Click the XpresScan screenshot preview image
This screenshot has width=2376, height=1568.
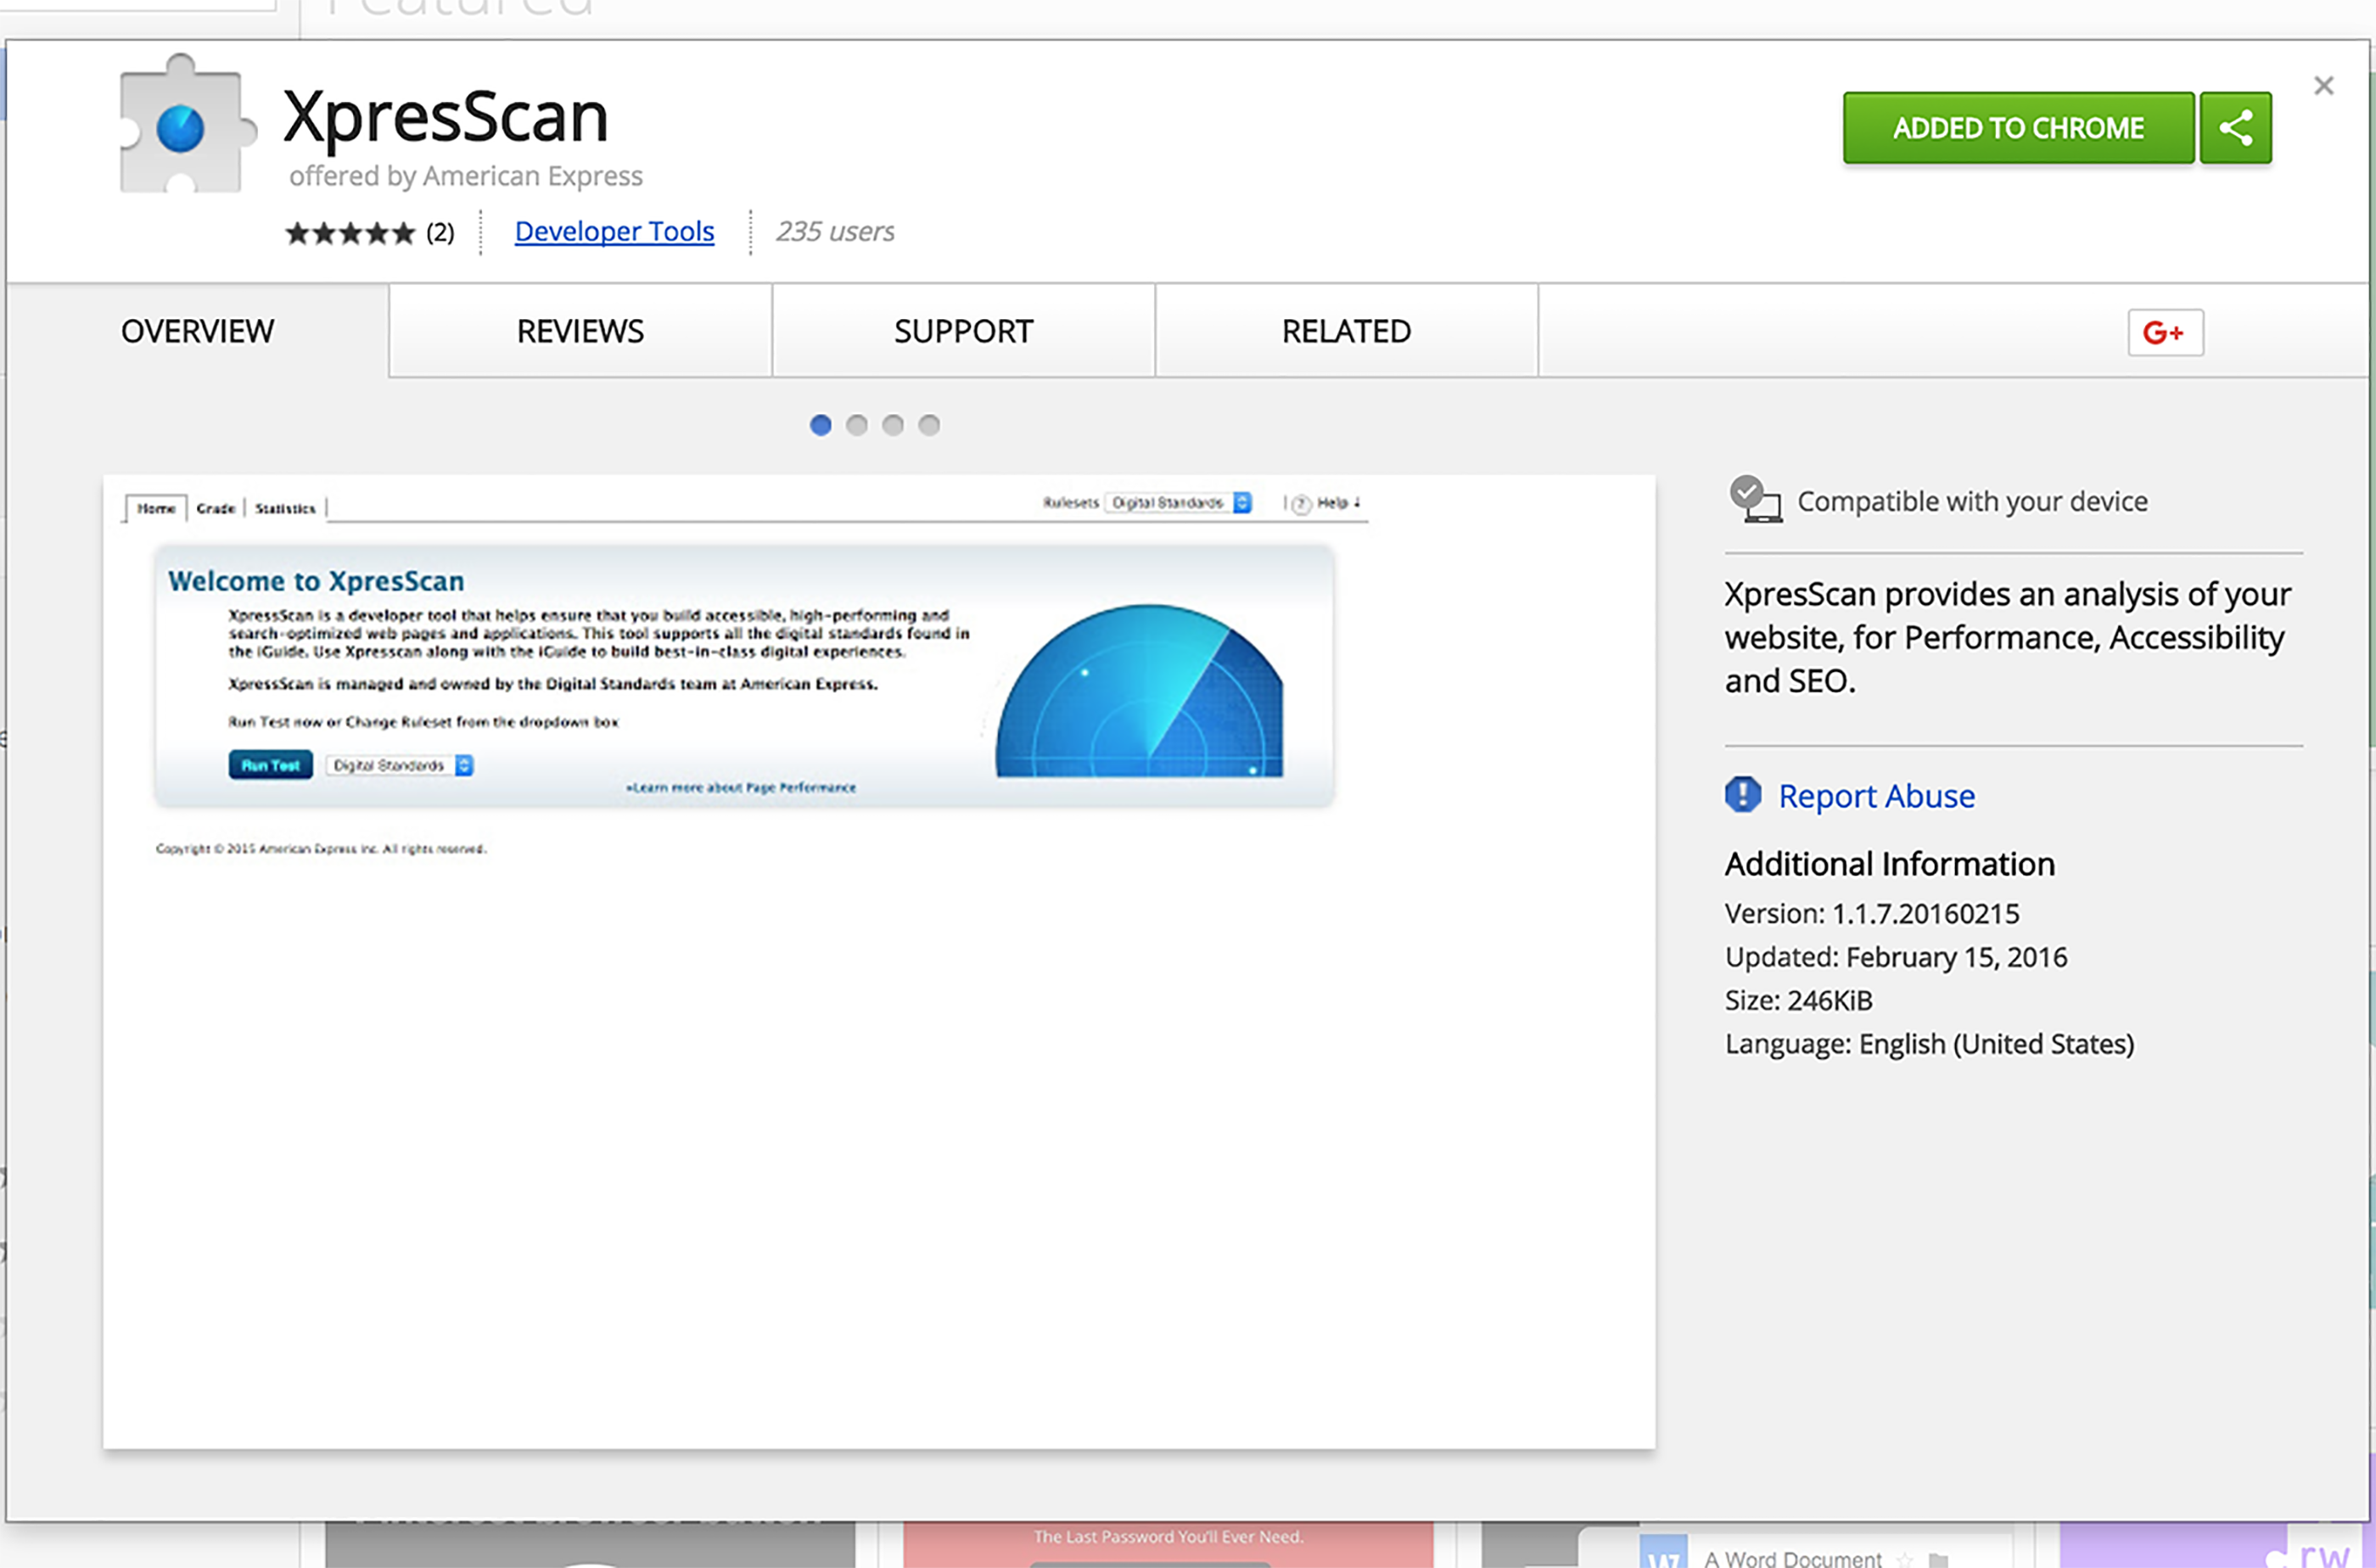879,961
